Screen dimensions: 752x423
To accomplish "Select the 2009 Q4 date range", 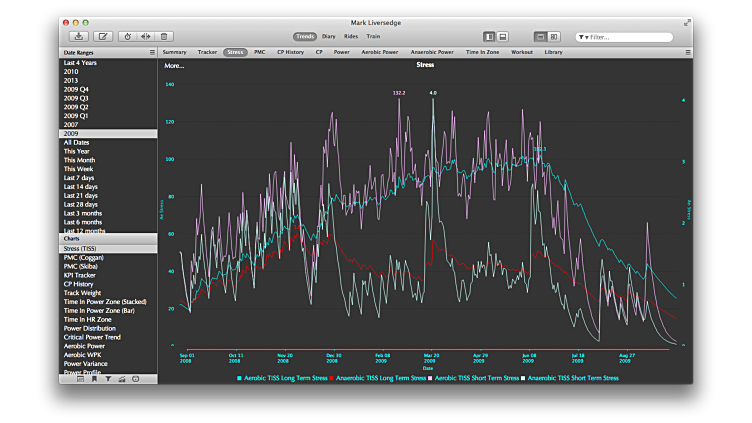I will (77, 89).
